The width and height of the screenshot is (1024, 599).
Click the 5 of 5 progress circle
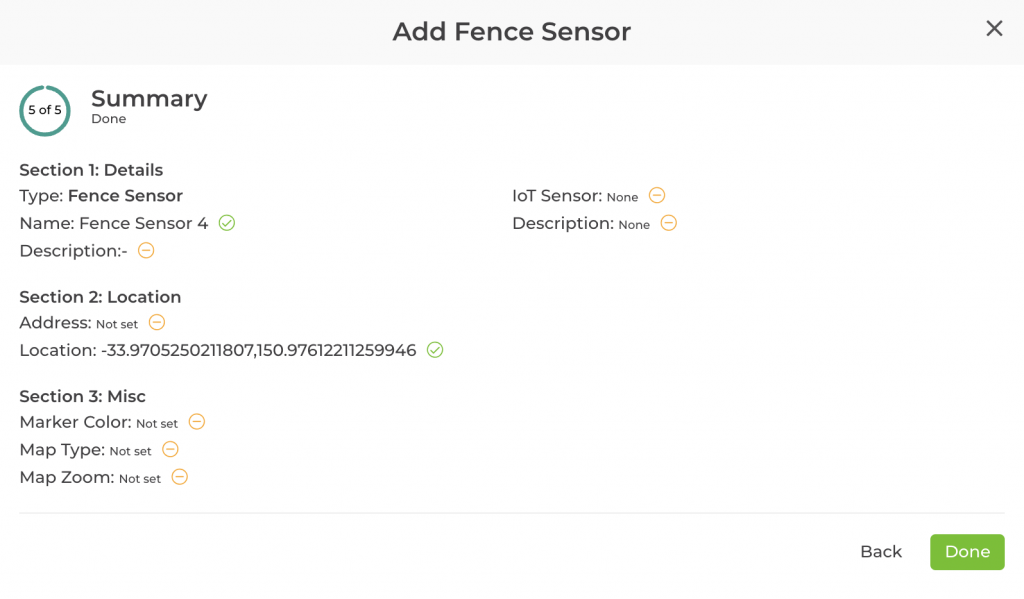(x=45, y=110)
